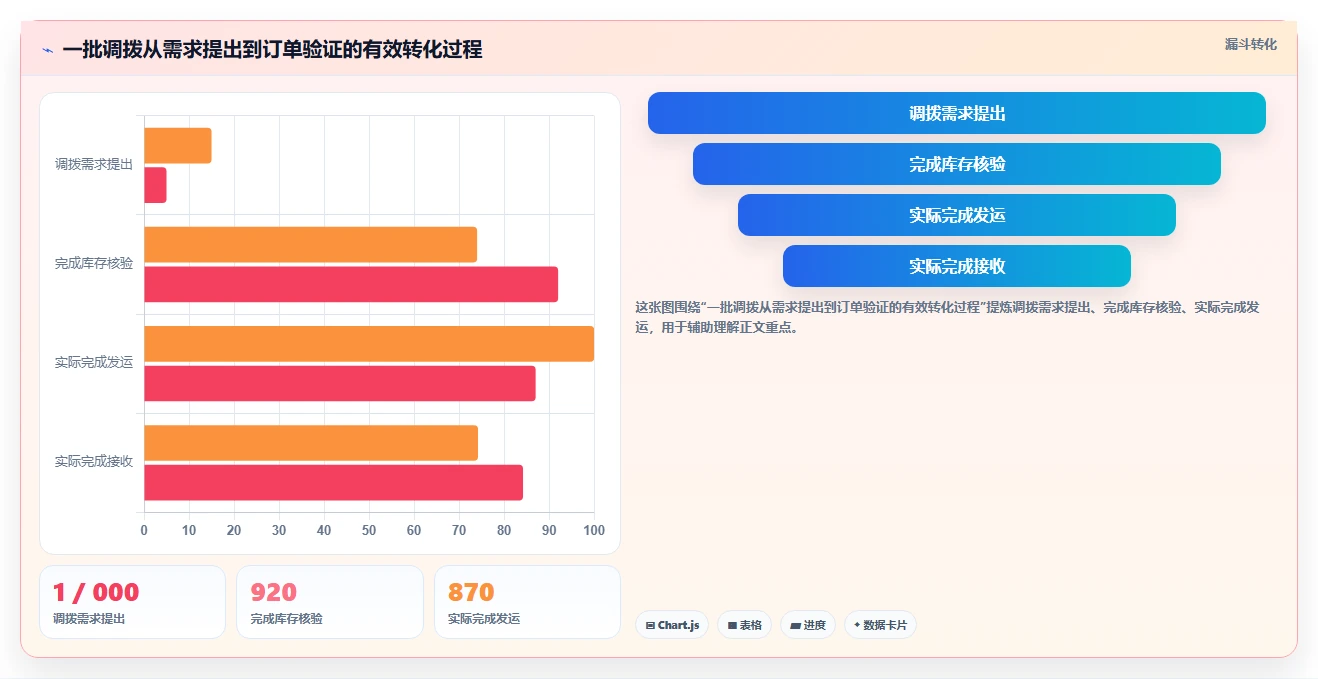Click the y-axis label 实际完成接收
Screen dimensions: 1318x679
pyautogui.click(x=94, y=462)
